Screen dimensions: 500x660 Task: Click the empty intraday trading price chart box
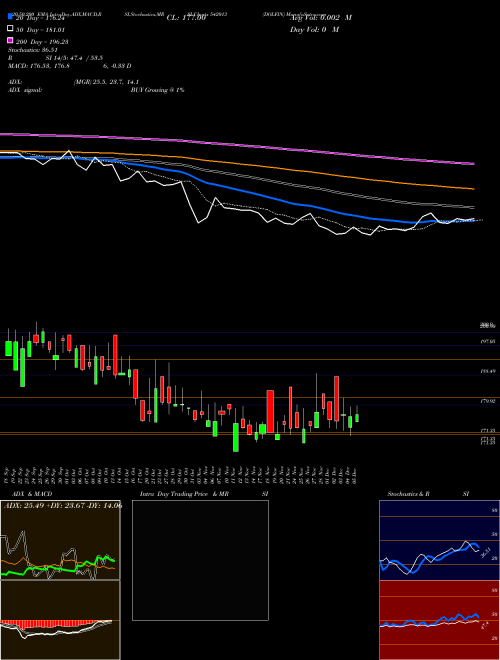coord(200,560)
